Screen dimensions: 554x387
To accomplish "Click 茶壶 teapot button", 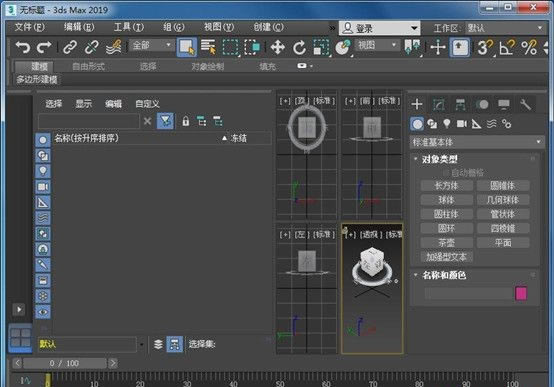I will click(447, 242).
